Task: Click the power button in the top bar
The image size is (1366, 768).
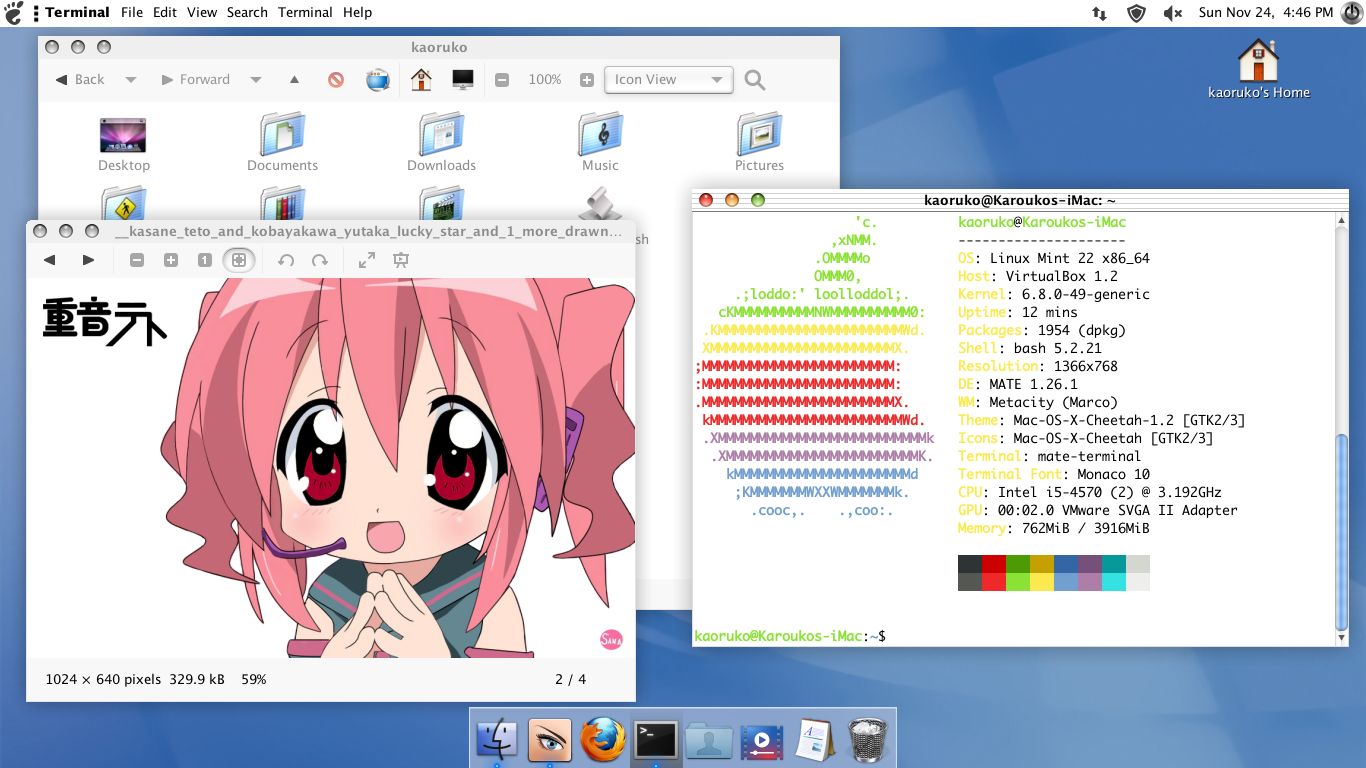Action: click(x=1350, y=13)
